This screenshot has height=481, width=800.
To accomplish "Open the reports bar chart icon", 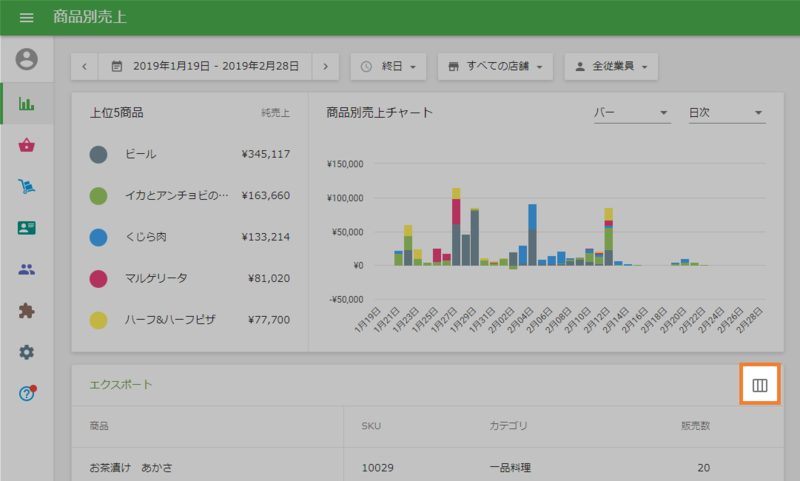I will tap(27, 103).
